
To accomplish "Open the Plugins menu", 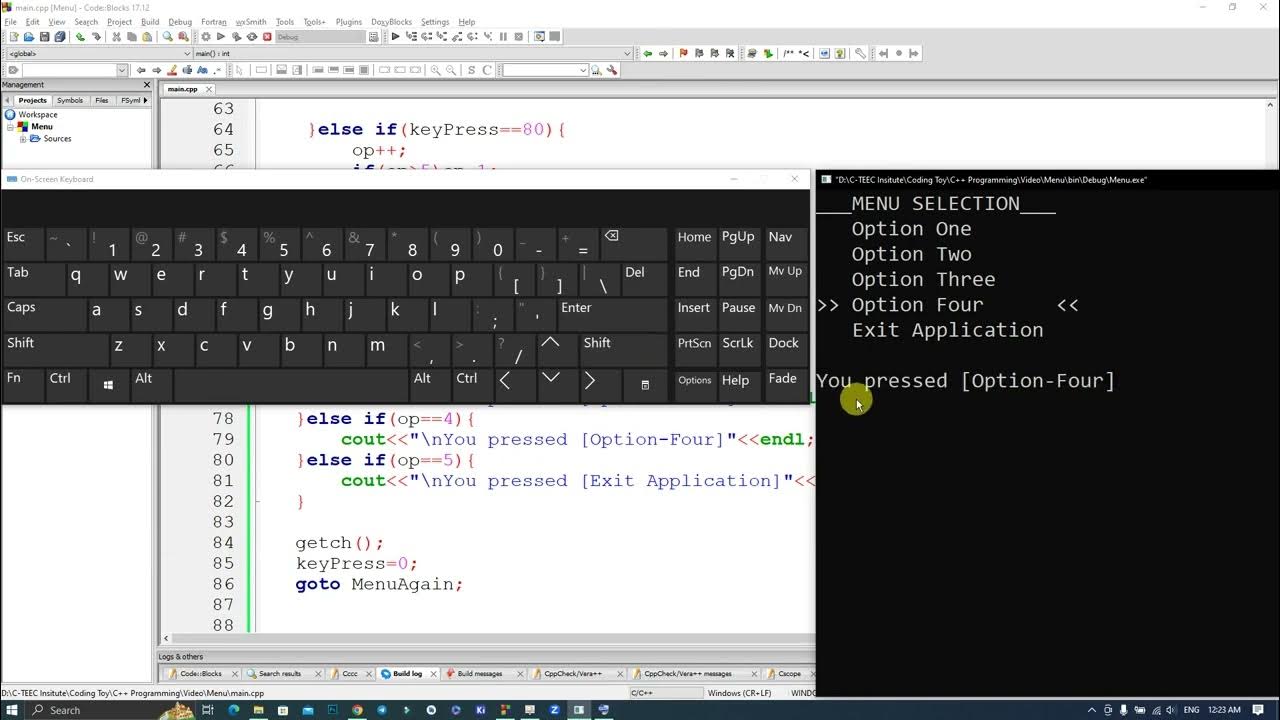I will [349, 21].
